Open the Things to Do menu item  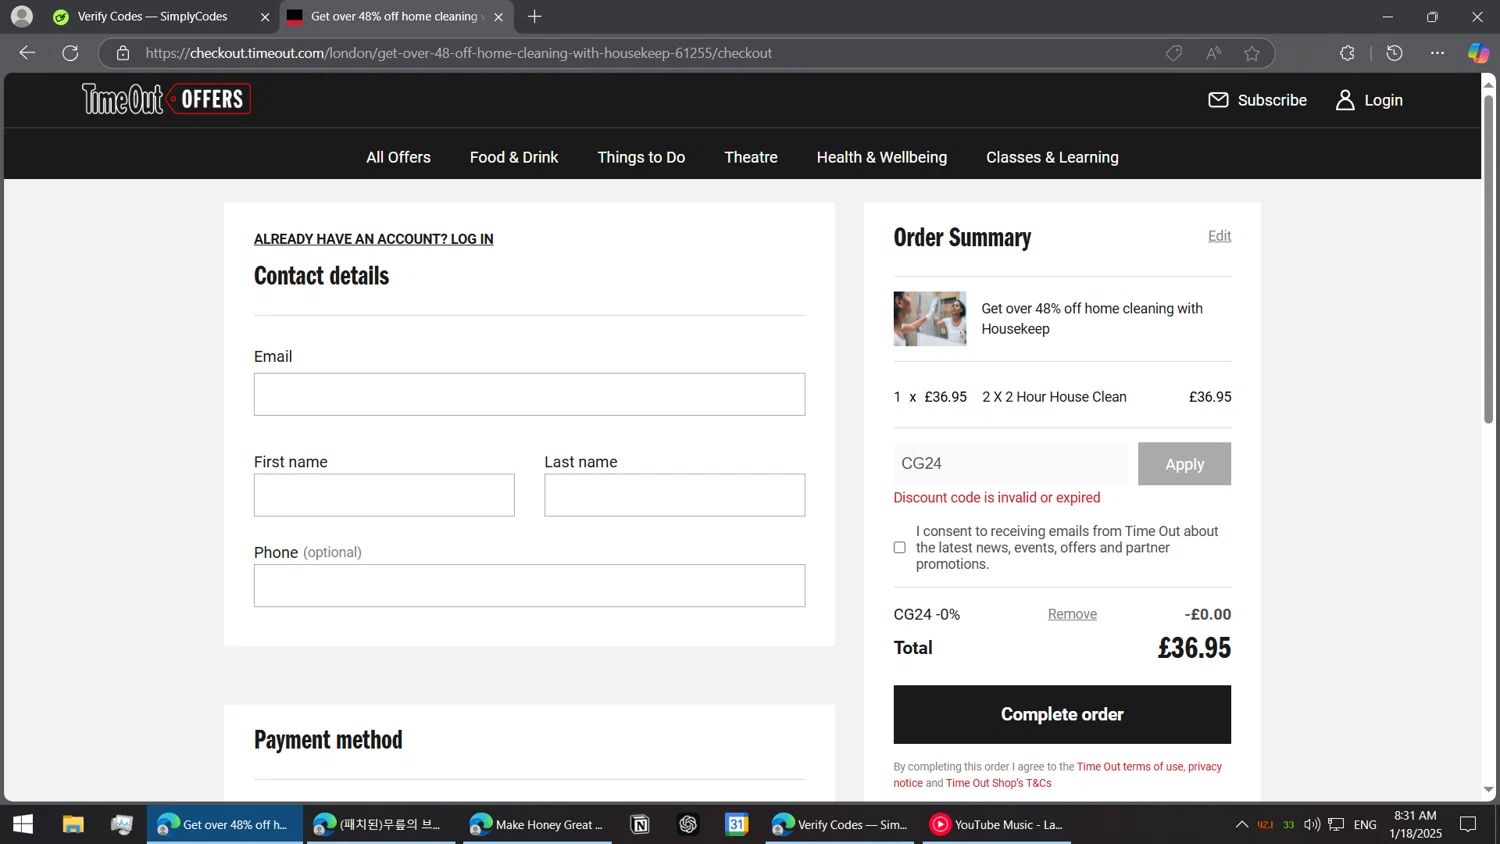click(x=641, y=157)
